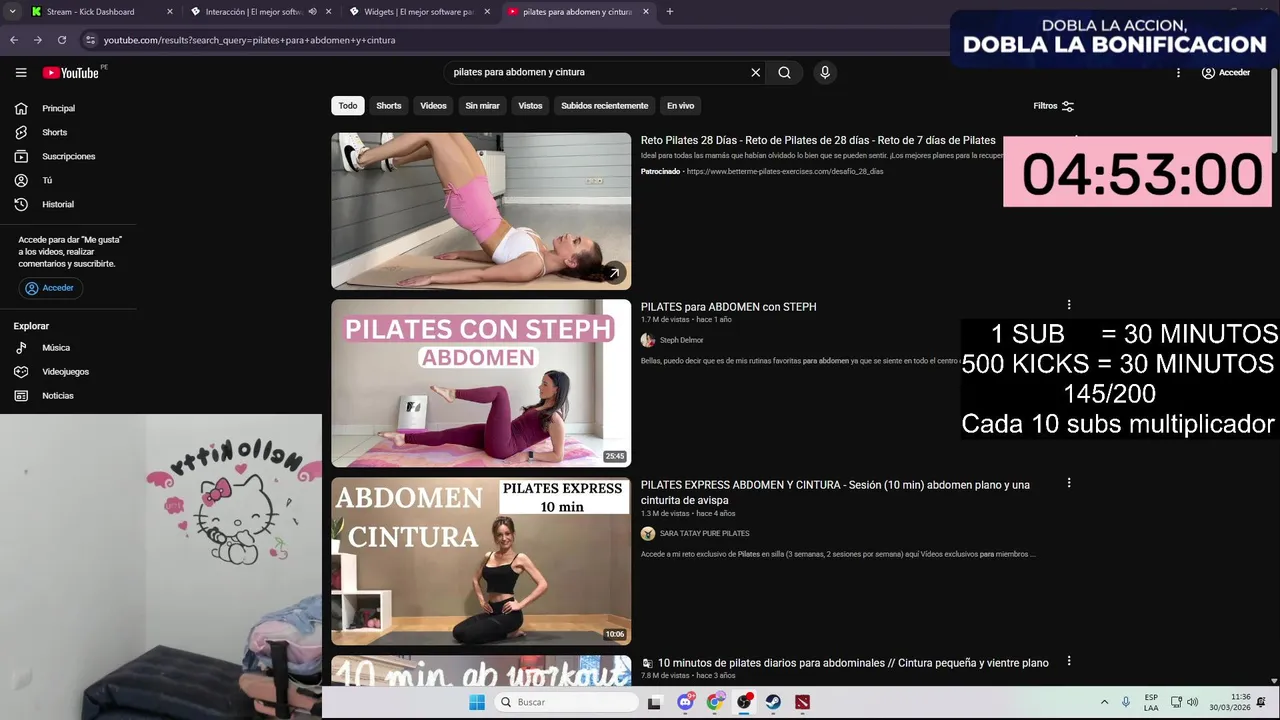Screen dimensions: 1280x720
Task: Select the Shorts filter chip
Action: [389, 106]
